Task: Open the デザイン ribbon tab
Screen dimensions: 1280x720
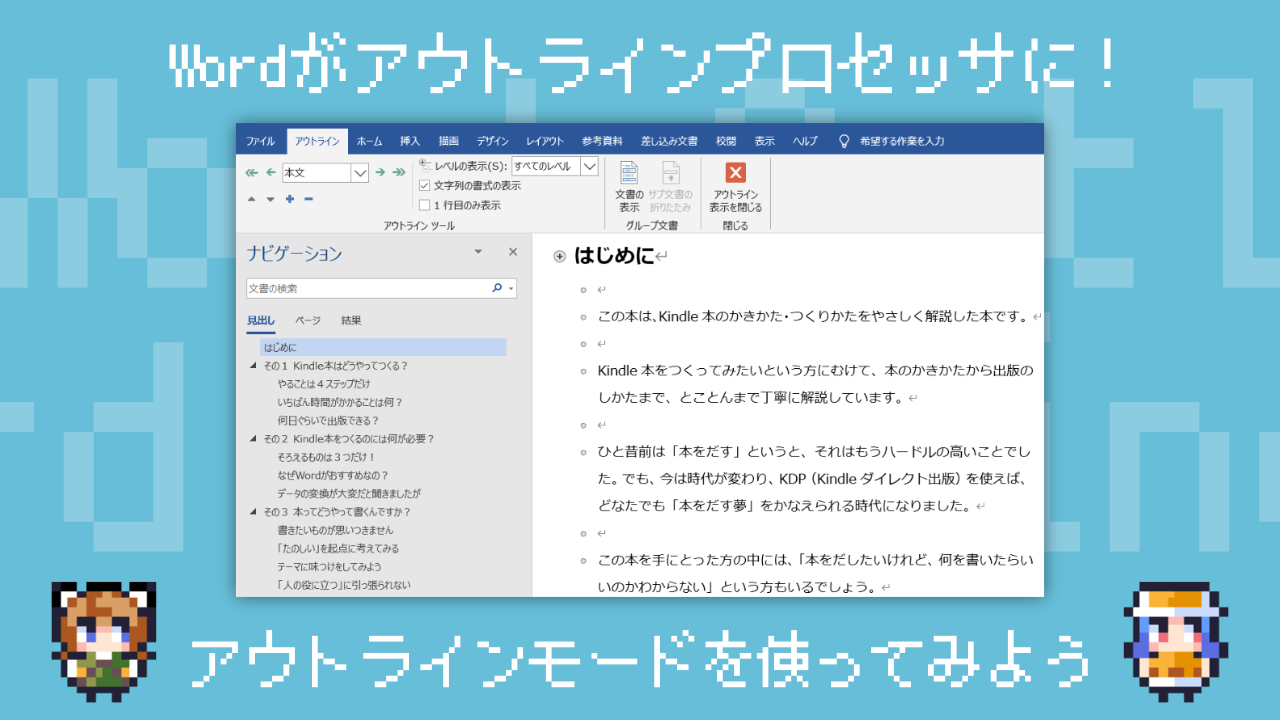Action: 492,141
